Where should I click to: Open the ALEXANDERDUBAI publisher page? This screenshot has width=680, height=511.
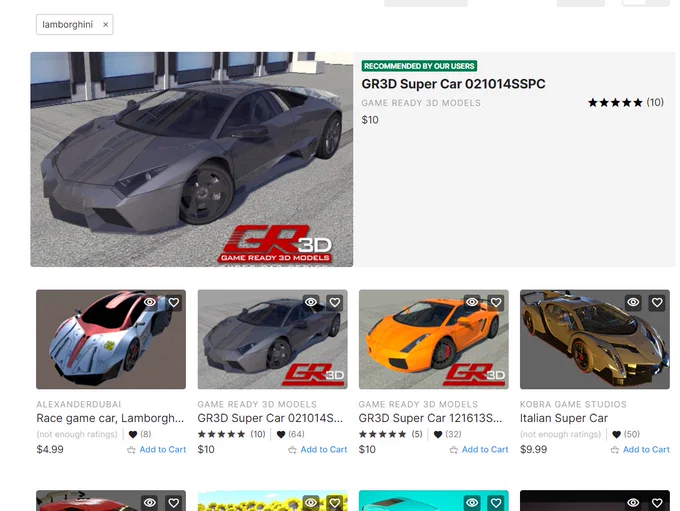point(78,404)
